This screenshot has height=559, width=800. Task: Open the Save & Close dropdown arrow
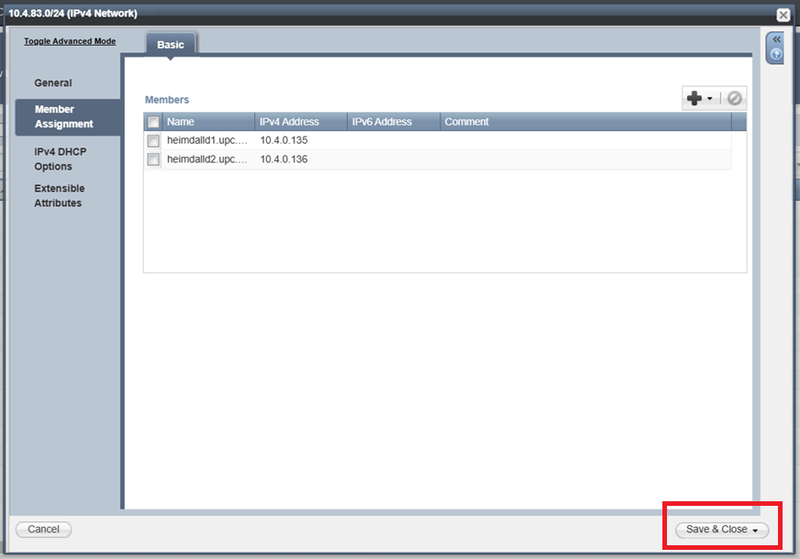[756, 530]
